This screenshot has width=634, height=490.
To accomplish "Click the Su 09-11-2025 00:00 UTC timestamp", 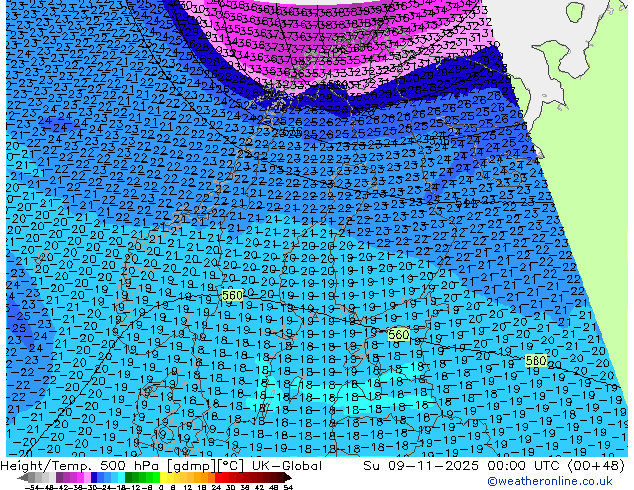I will (463, 466).
